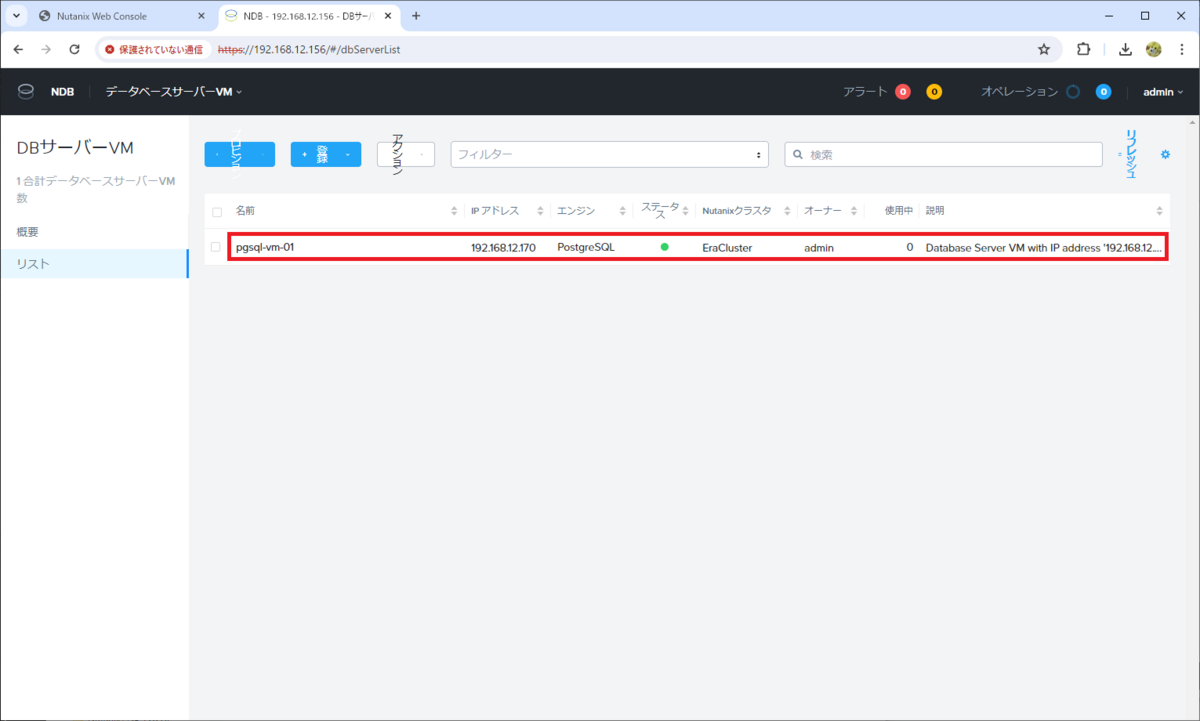Click the NDB database logo icon
Viewport: 1200px width, 721px height.
click(x=25, y=90)
